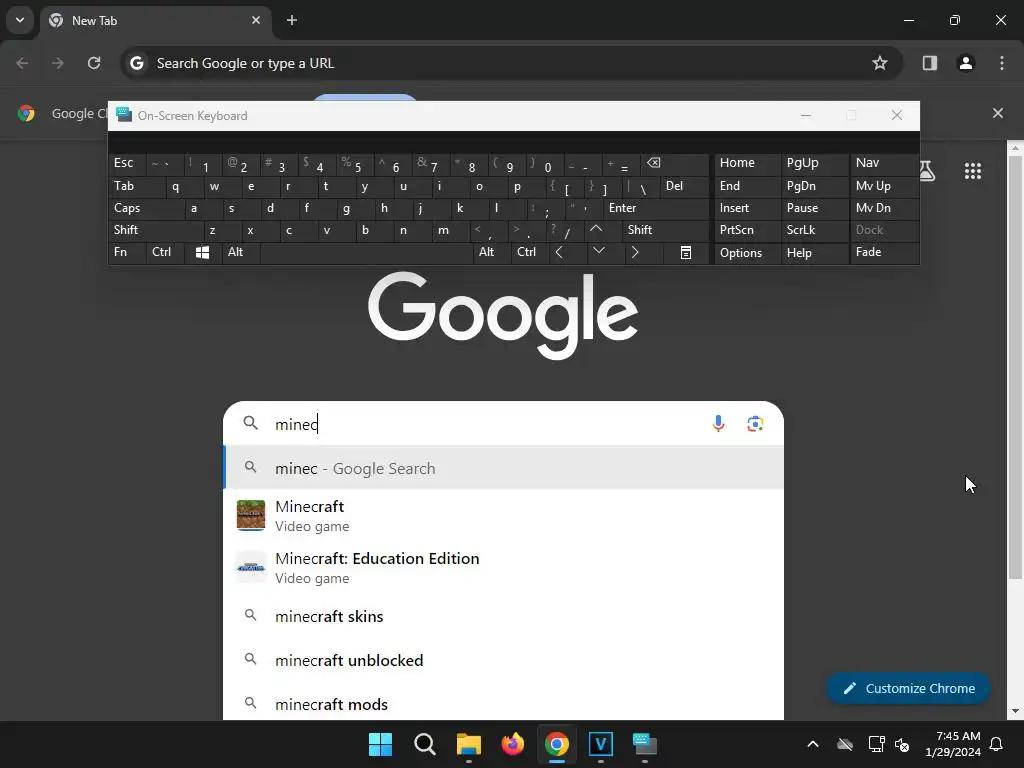This screenshot has height=768, width=1024.
Task: Open a new tab with plus button
Action: coord(292,20)
